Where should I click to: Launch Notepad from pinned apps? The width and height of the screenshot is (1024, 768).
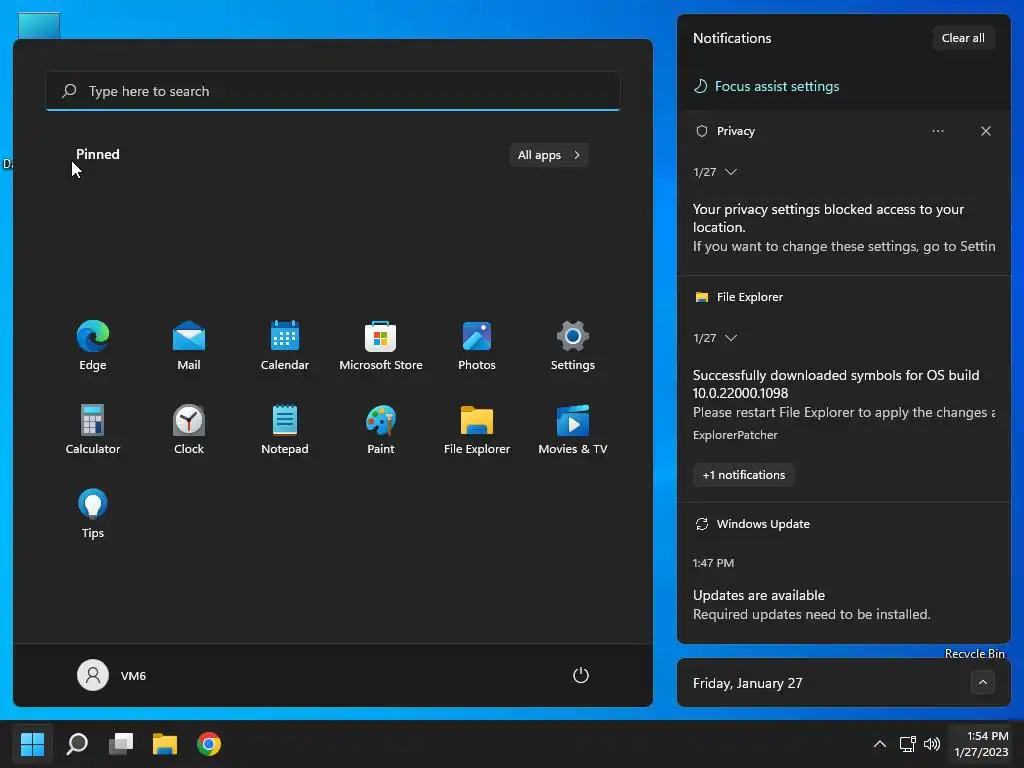[285, 430]
